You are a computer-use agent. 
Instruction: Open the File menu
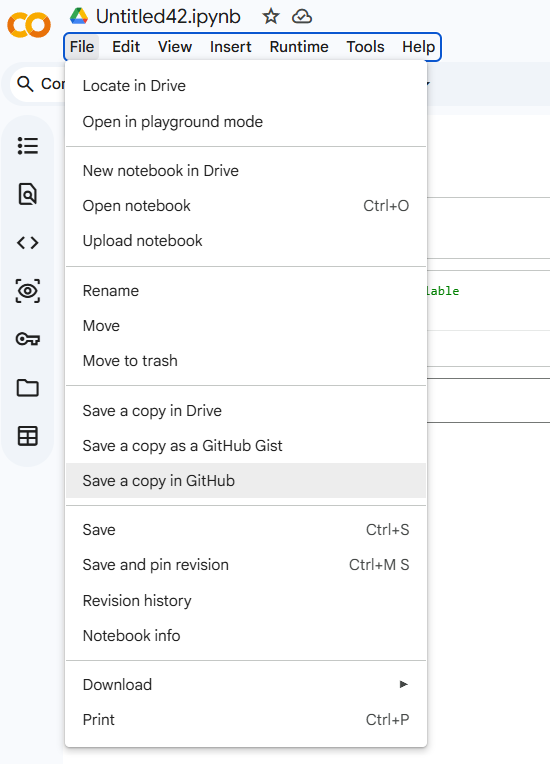coord(82,47)
